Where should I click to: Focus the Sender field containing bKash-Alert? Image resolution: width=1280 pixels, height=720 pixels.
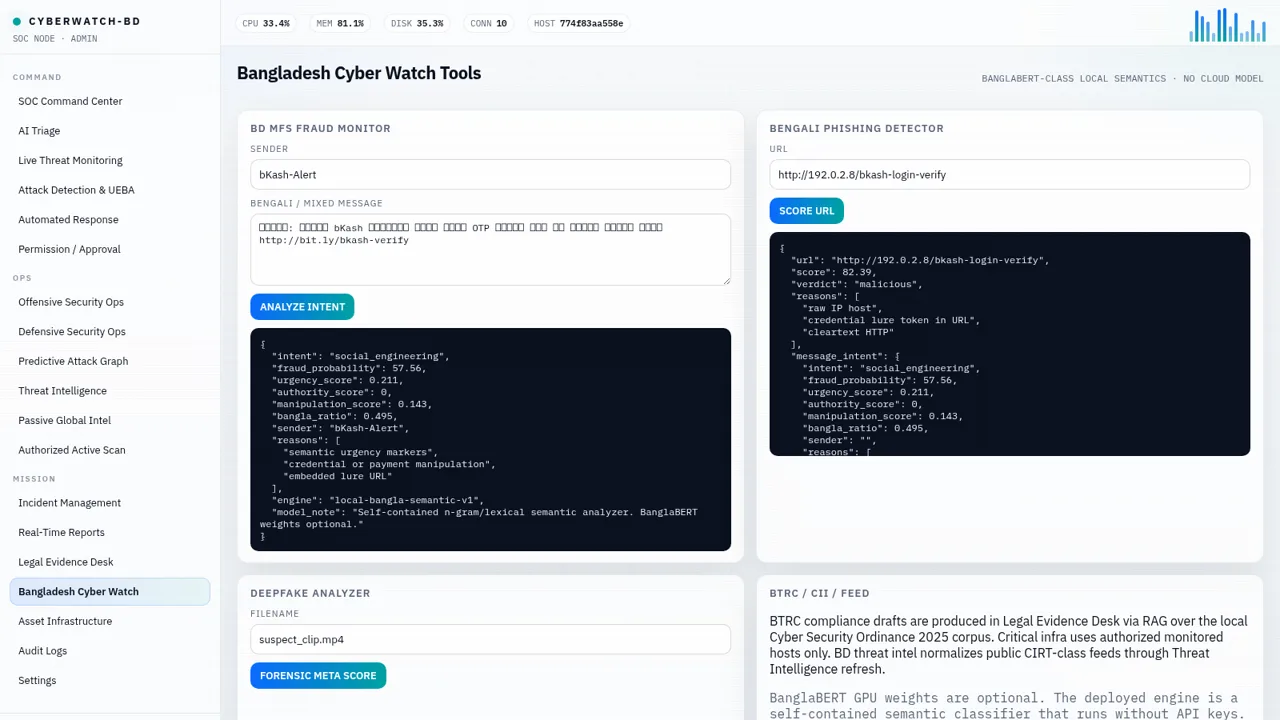(x=490, y=174)
